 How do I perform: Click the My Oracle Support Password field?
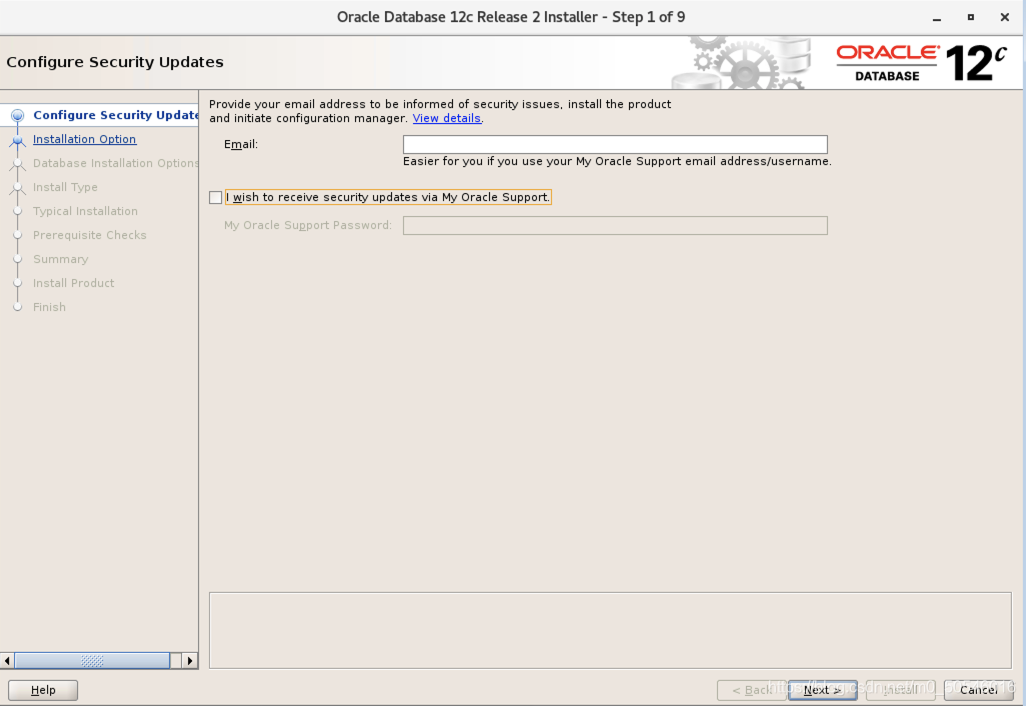pyautogui.click(x=615, y=225)
